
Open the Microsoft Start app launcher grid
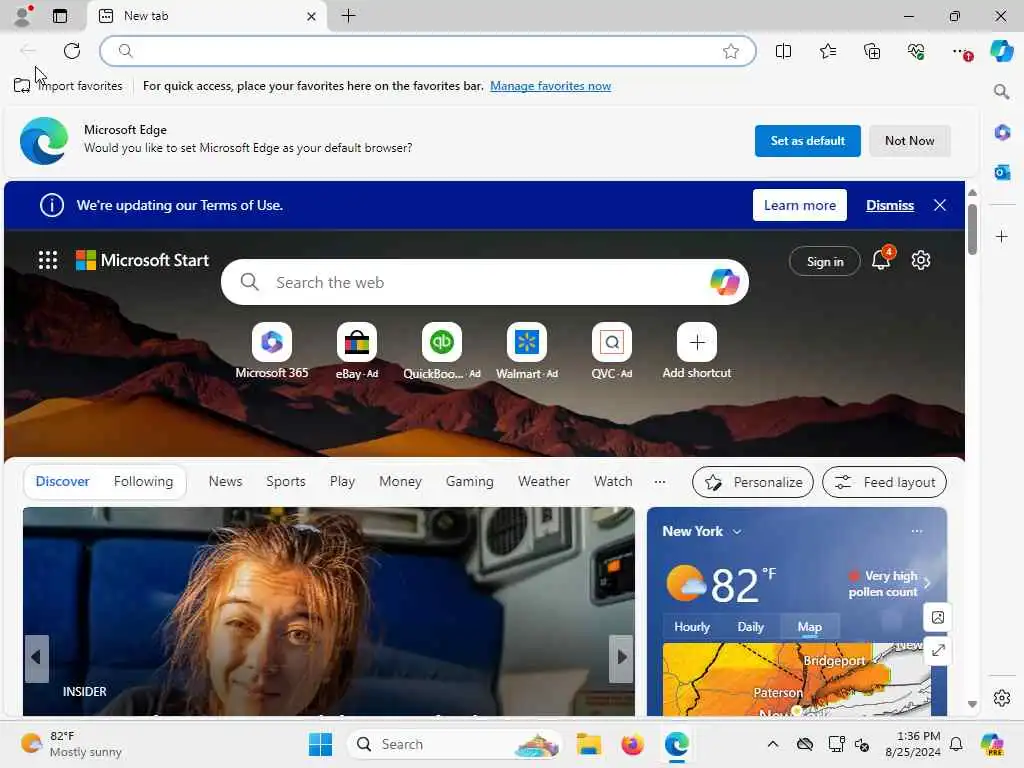(x=48, y=260)
